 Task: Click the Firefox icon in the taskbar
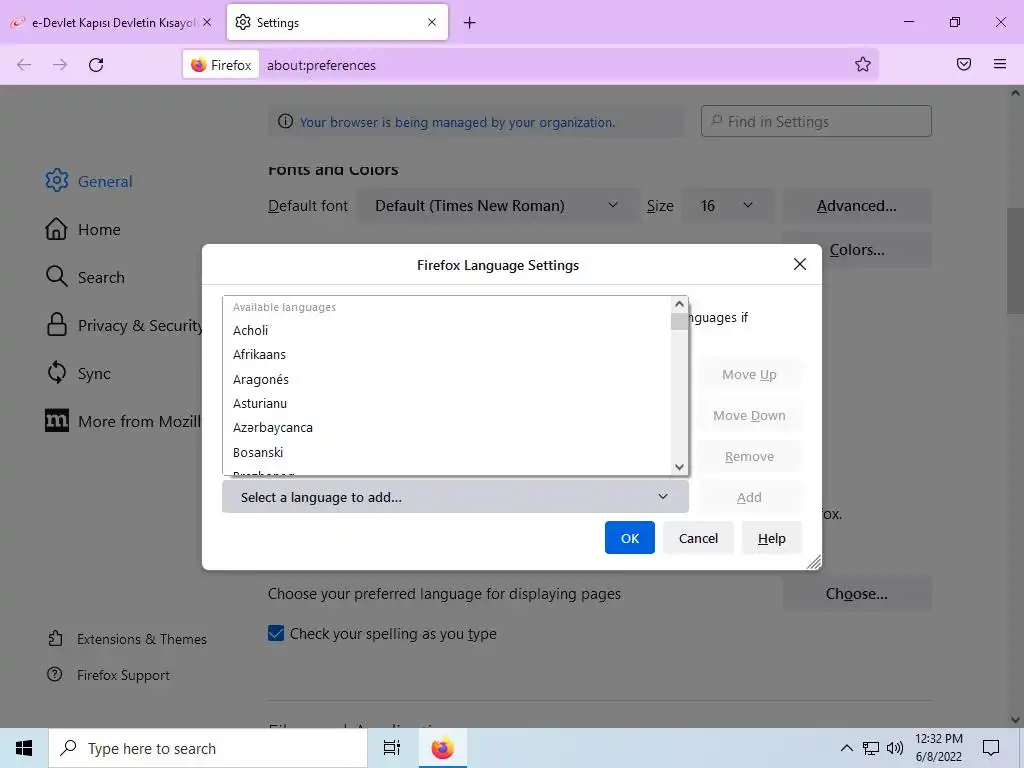[x=442, y=748]
